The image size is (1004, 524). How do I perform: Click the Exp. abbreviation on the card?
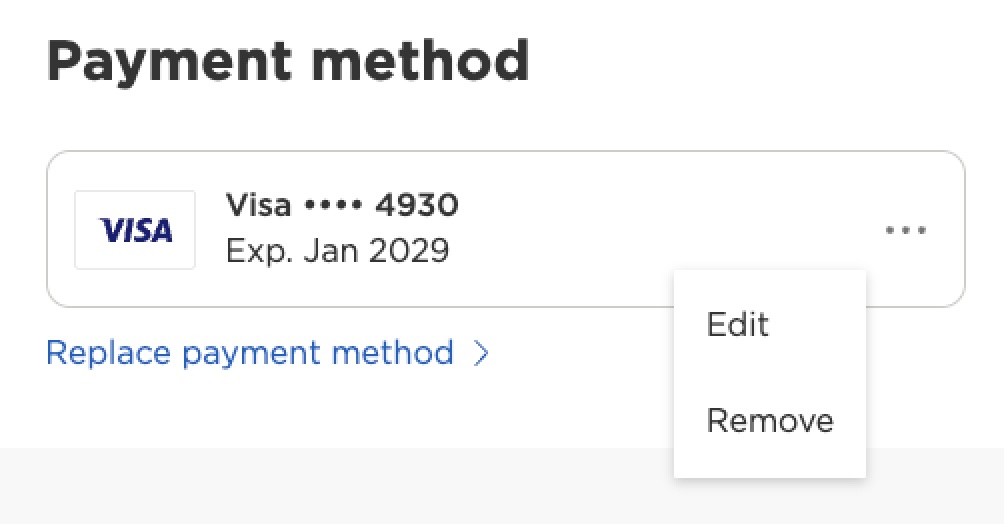coord(256,250)
